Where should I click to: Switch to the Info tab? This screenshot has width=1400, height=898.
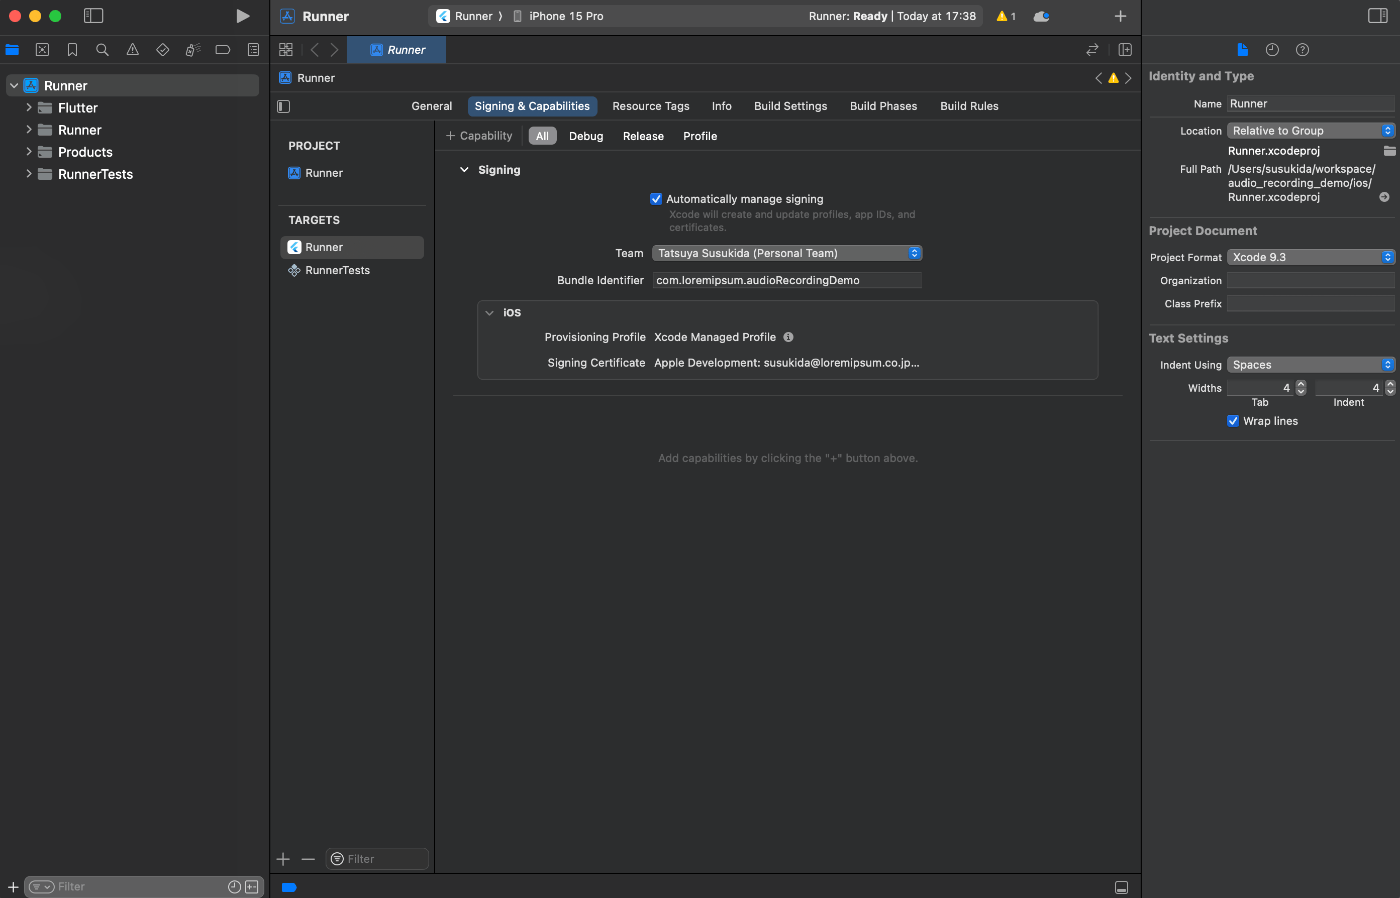pos(722,106)
